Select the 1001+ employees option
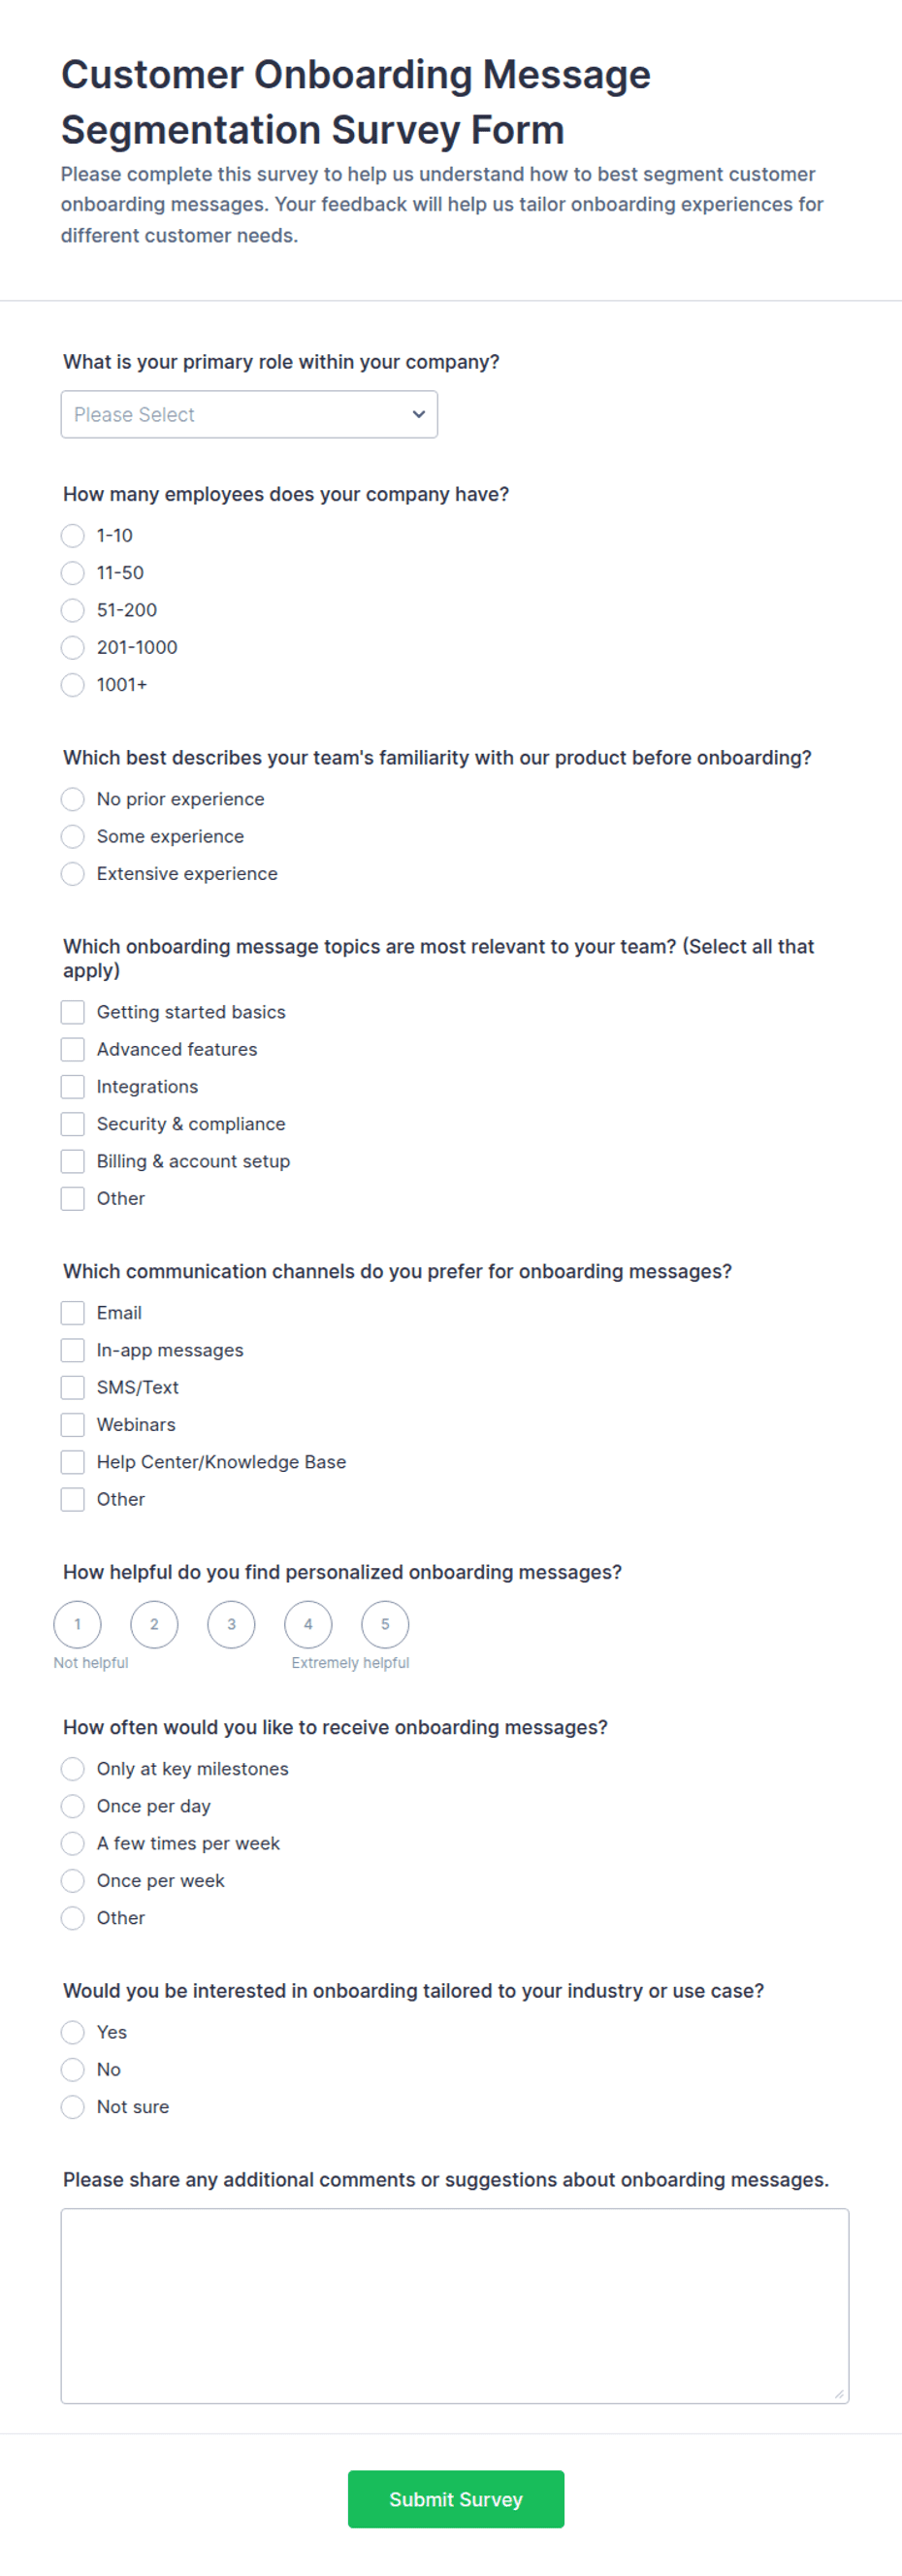Screen dimensions: 902x2576 [73, 685]
